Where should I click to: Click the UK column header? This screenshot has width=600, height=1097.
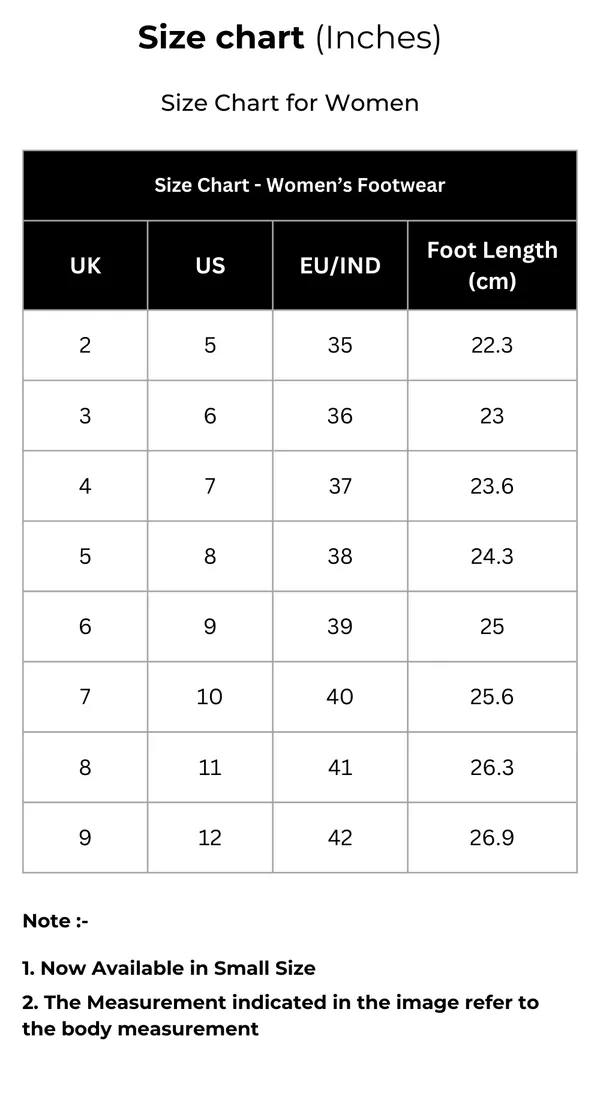85,266
